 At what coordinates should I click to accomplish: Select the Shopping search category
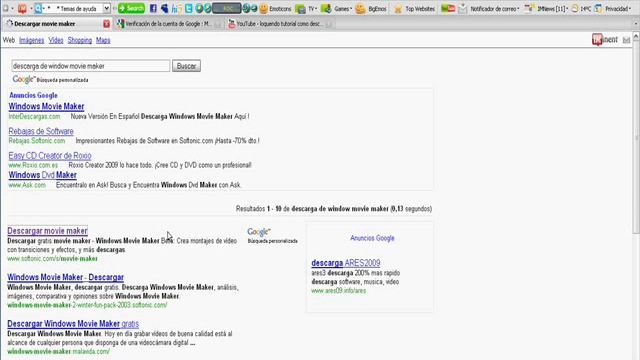[x=80, y=40]
